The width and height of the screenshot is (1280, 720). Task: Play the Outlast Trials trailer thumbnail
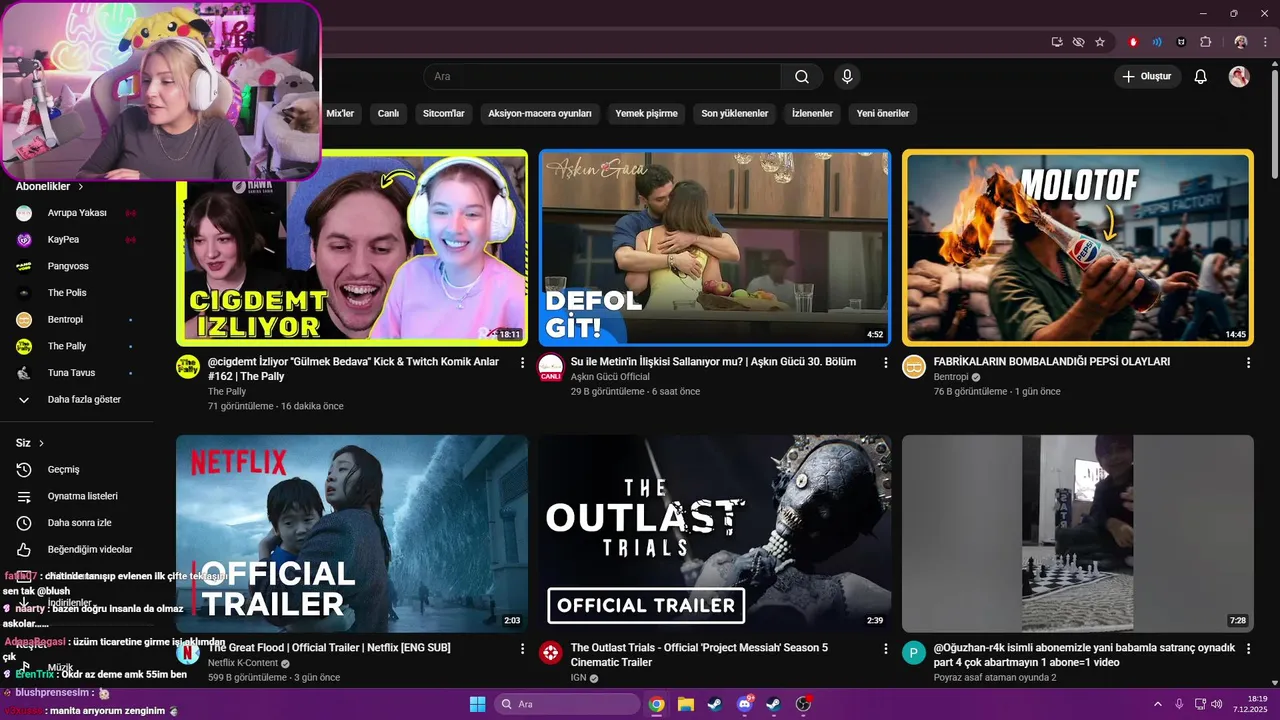pyautogui.click(x=715, y=533)
